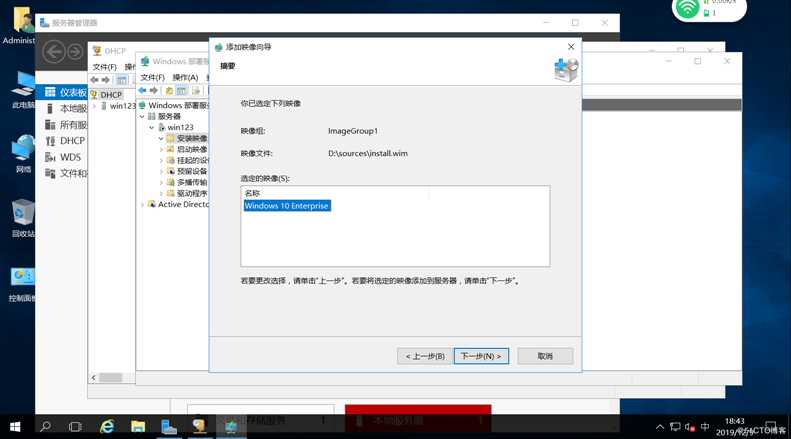Click taskbar search magnifier icon
Viewport: 791px width, 439px height.
pos(45,427)
